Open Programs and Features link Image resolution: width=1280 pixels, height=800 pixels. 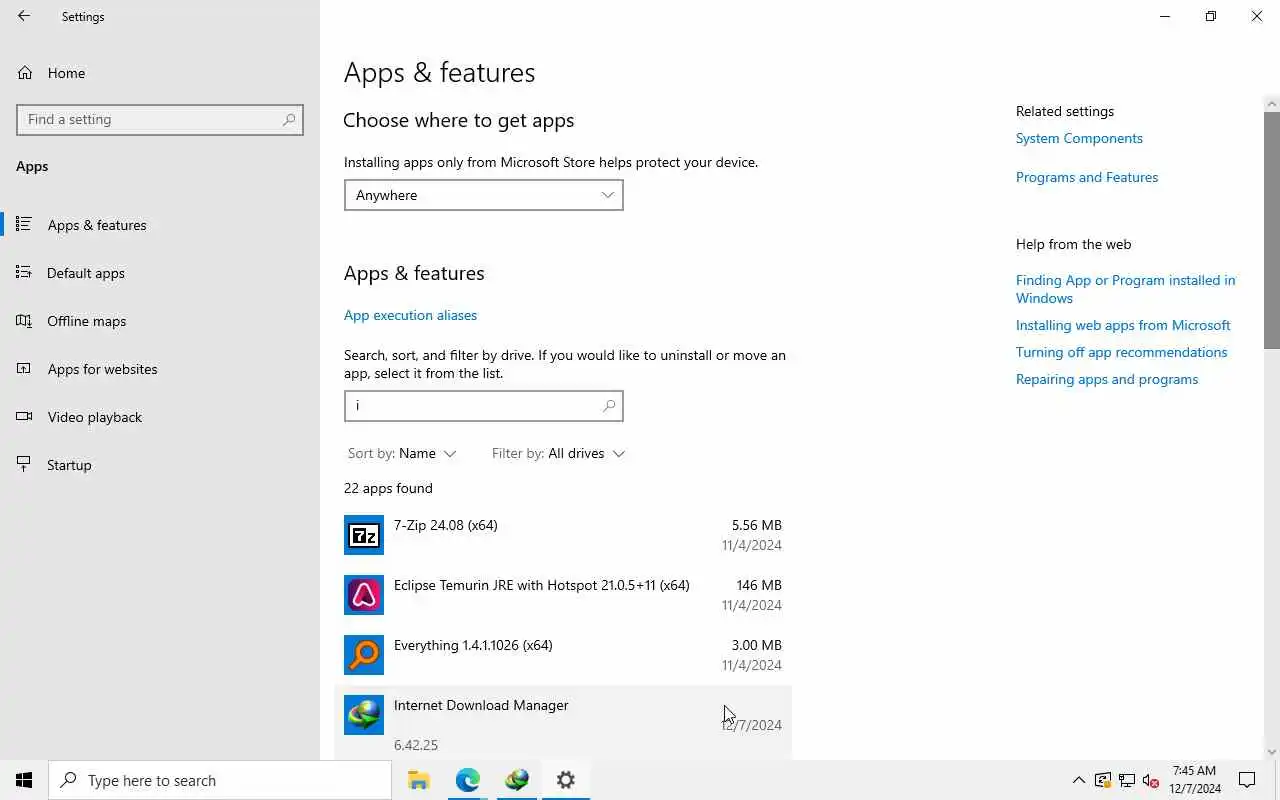click(1087, 177)
